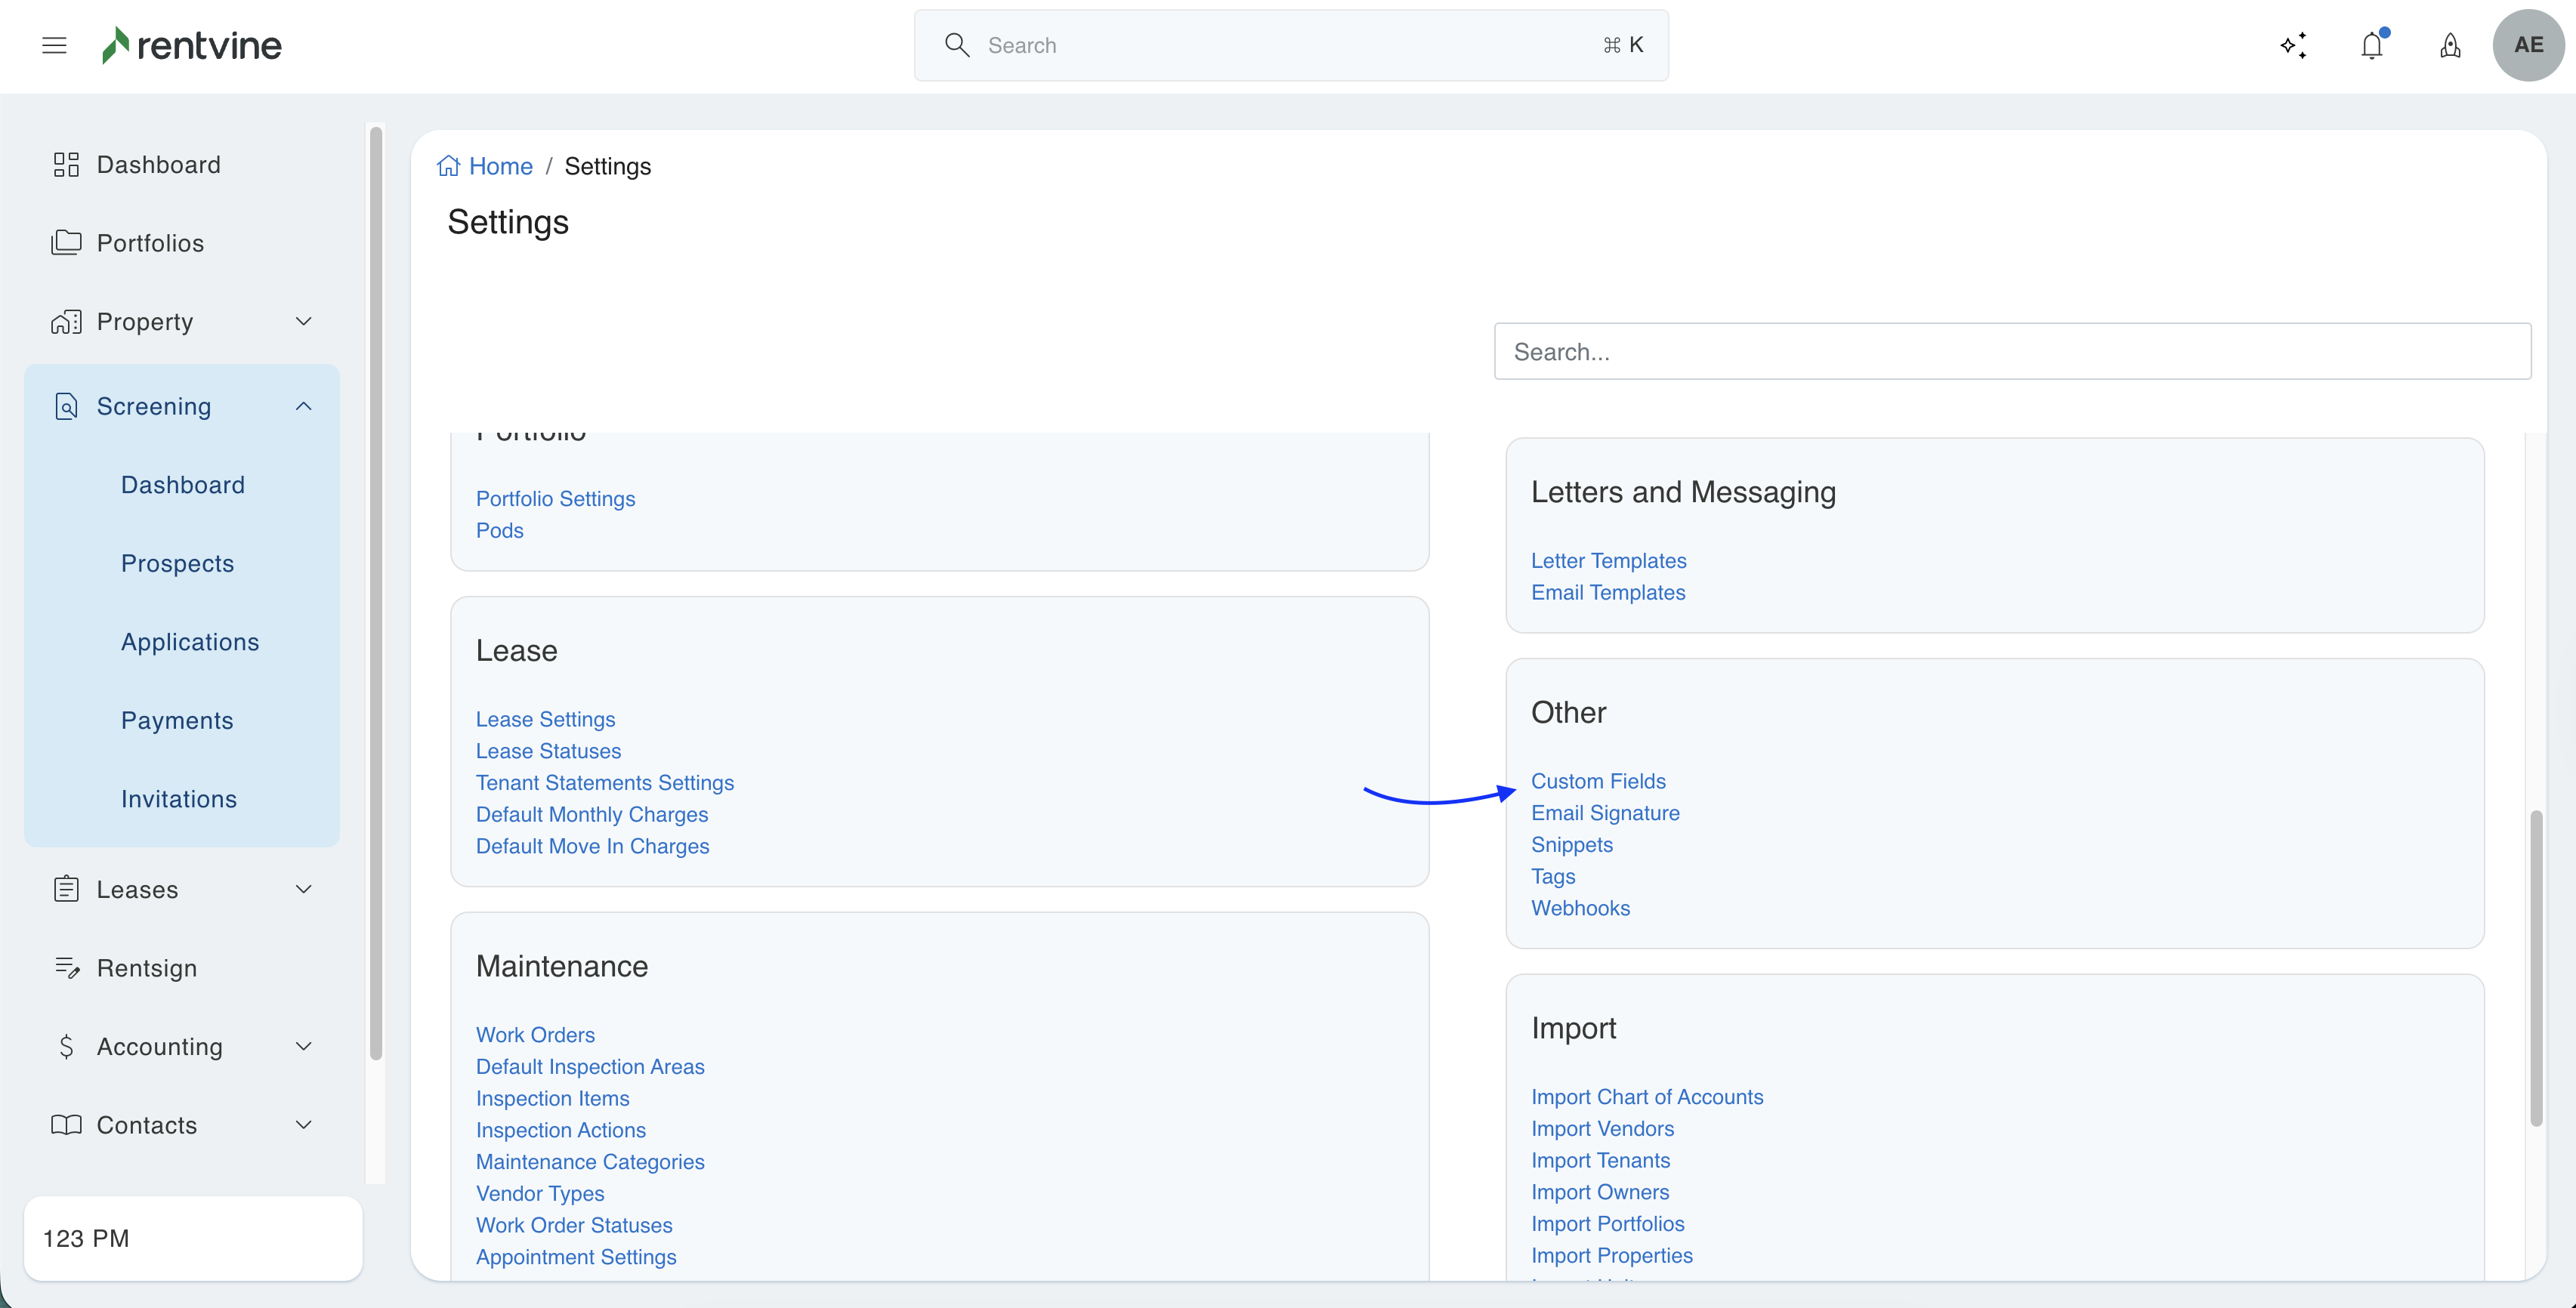This screenshot has width=2576, height=1308.
Task: Open the Lease Settings link
Action: point(545,719)
